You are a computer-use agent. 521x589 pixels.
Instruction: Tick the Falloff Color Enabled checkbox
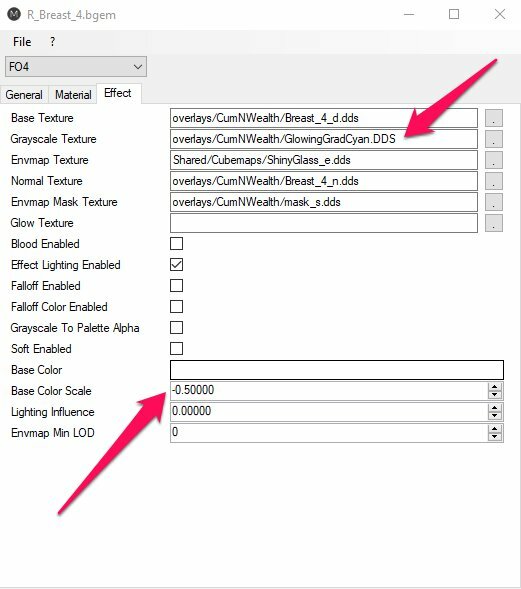coord(177,307)
